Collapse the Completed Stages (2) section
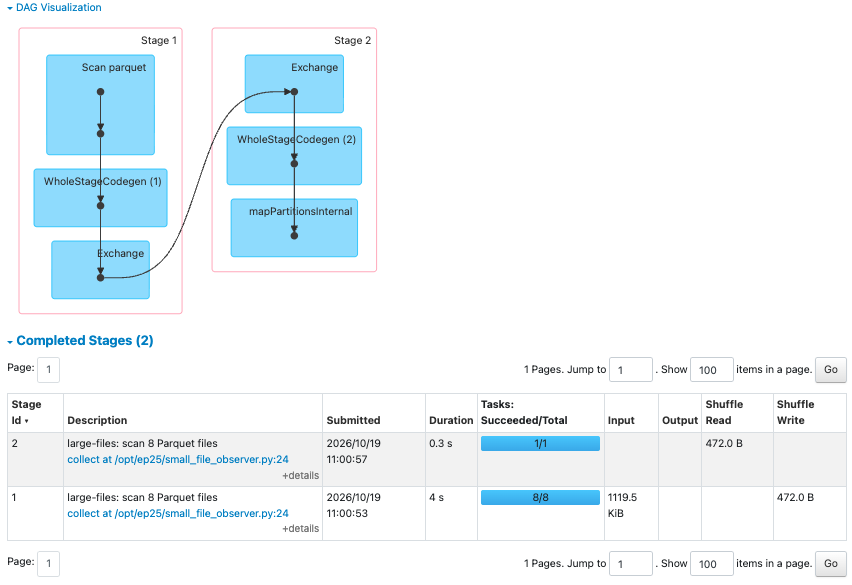The width and height of the screenshot is (852, 585). tap(80, 341)
